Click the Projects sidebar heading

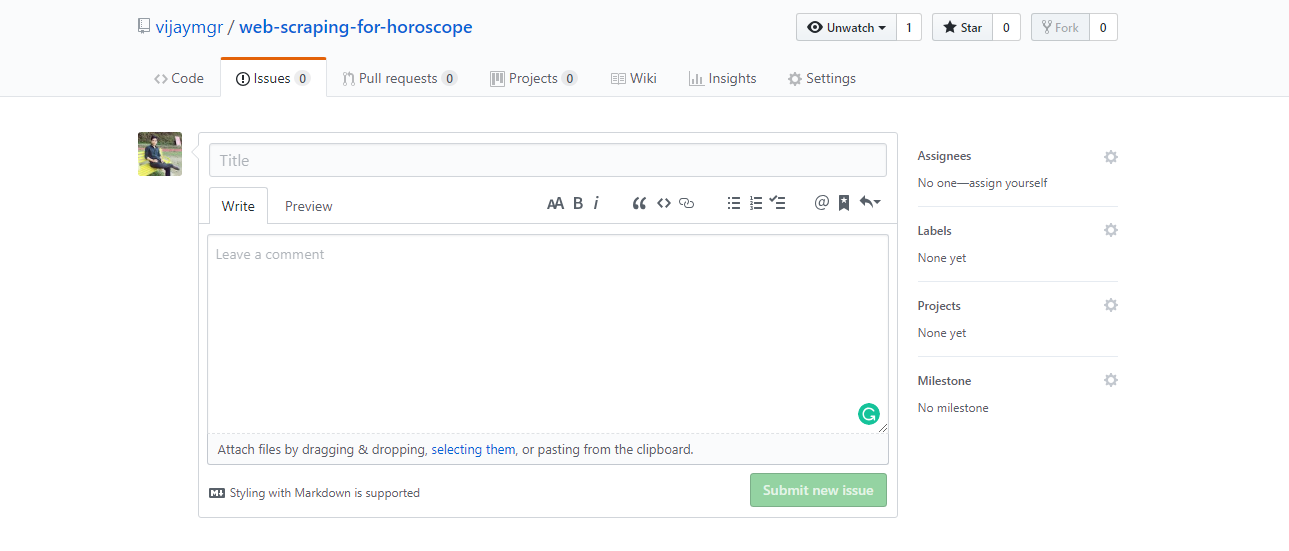939,306
